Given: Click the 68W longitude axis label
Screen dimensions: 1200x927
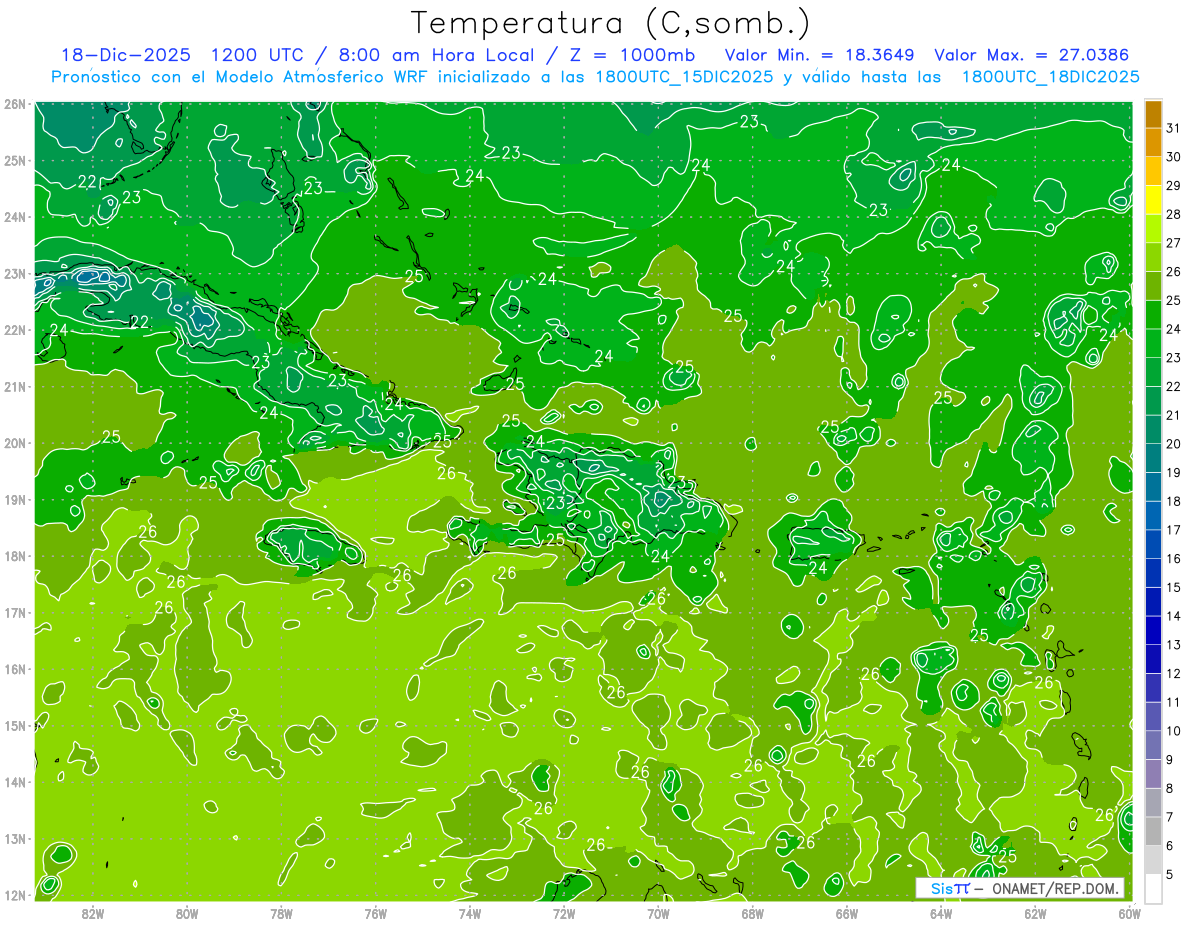Looking at the screenshot, I should (x=752, y=913).
